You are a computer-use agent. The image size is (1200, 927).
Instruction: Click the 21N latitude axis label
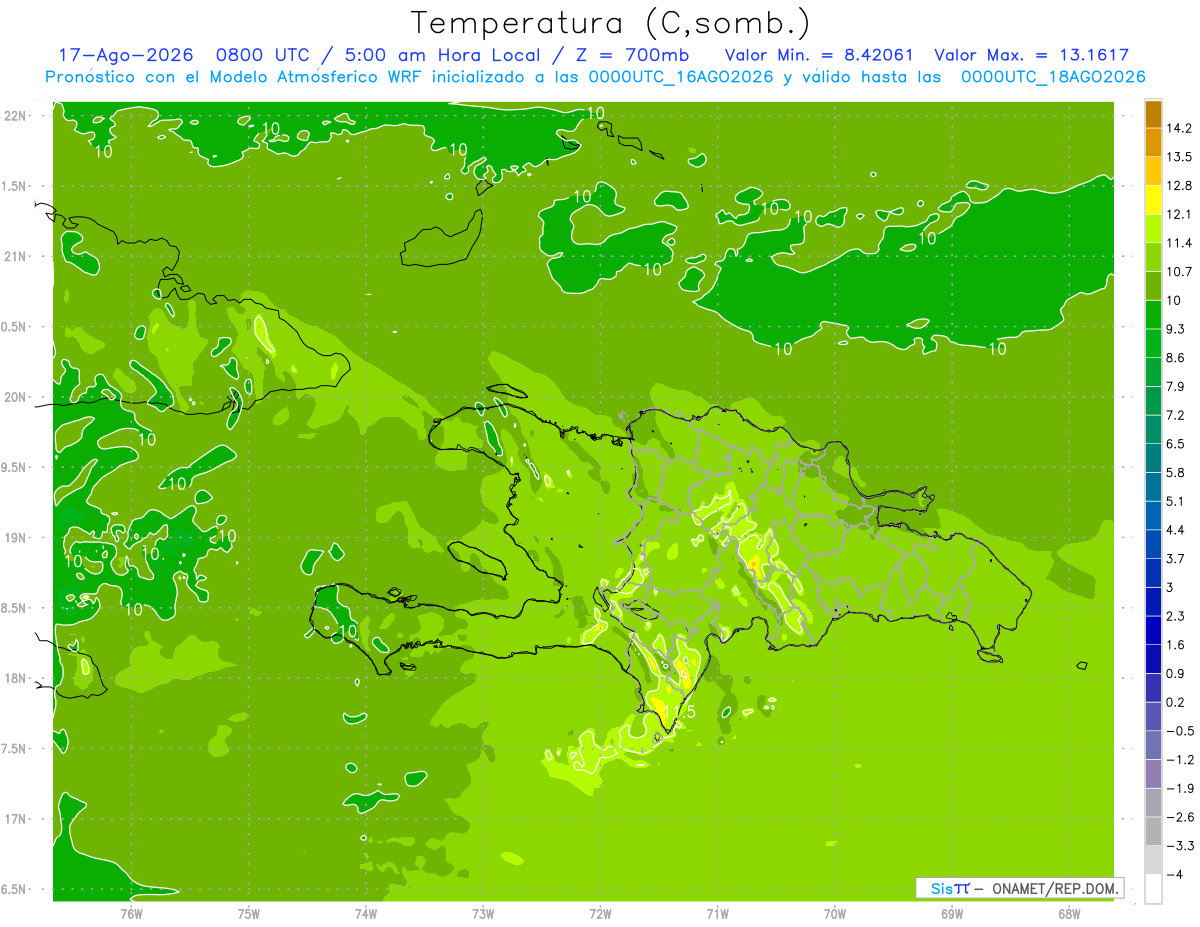15,256
